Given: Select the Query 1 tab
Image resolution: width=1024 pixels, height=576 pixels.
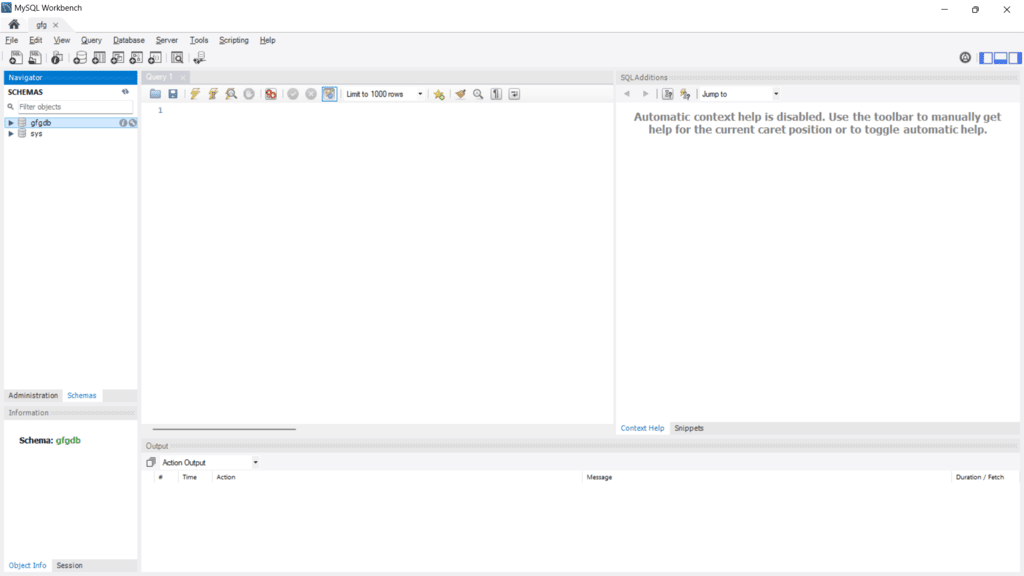Looking at the screenshot, I should 159,77.
